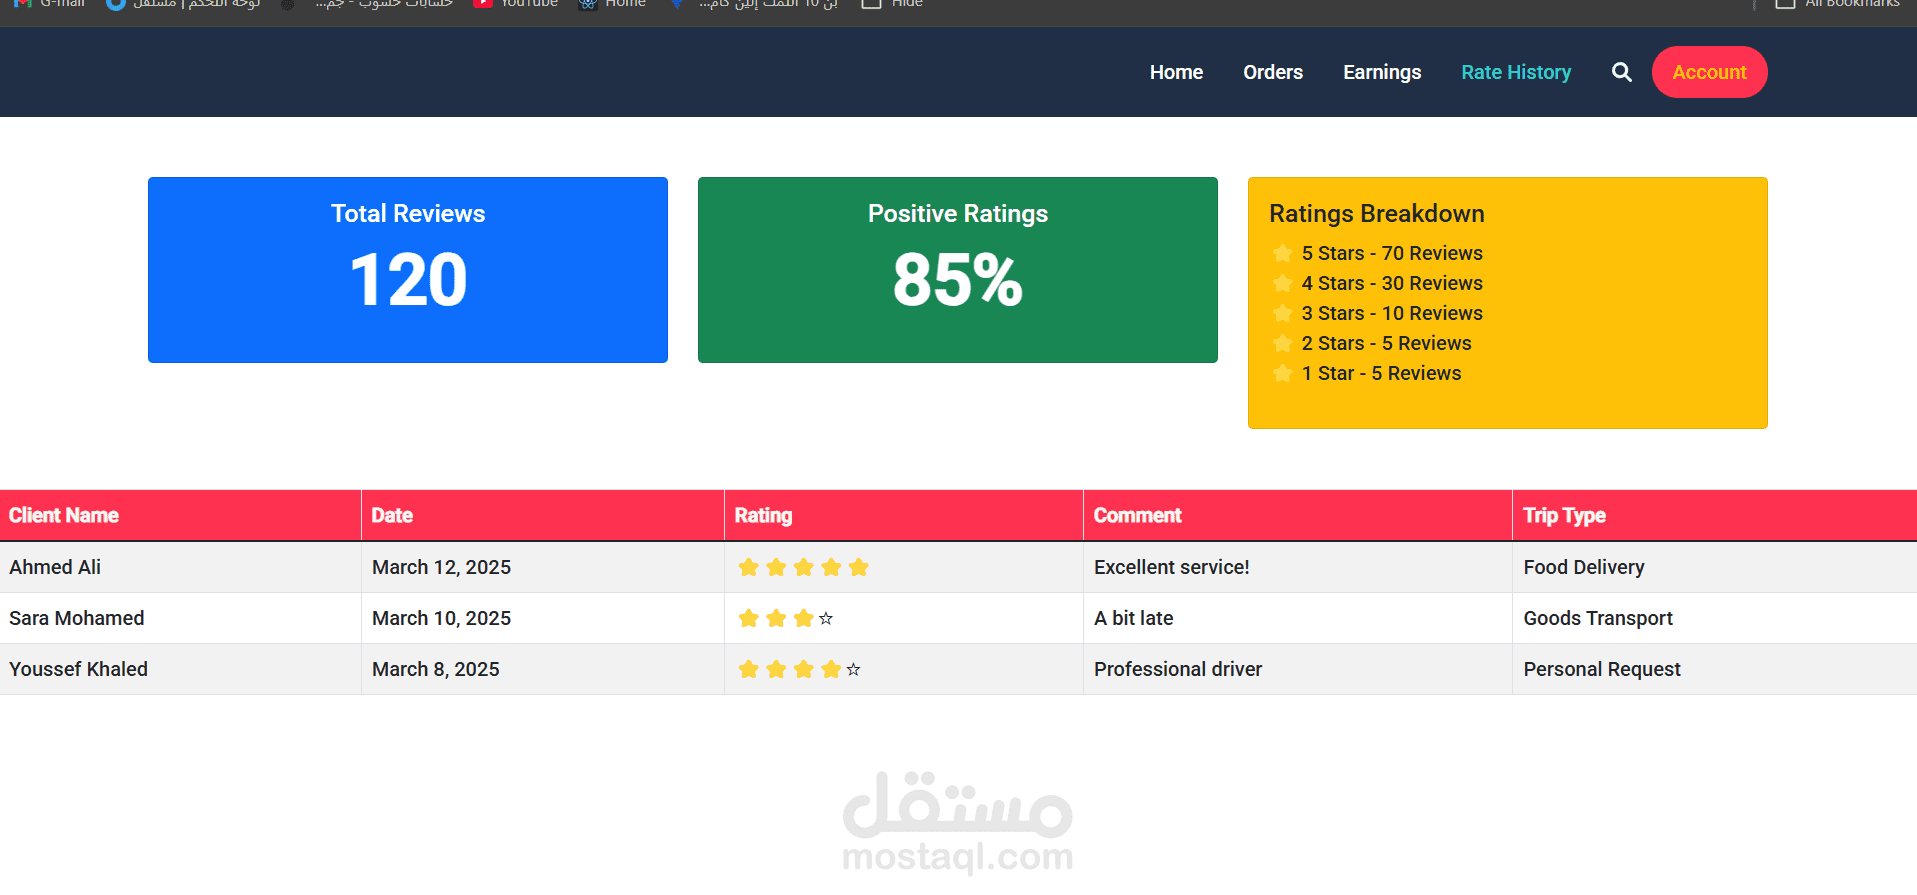Click the Ratings Breakdown heading

[1376, 213]
